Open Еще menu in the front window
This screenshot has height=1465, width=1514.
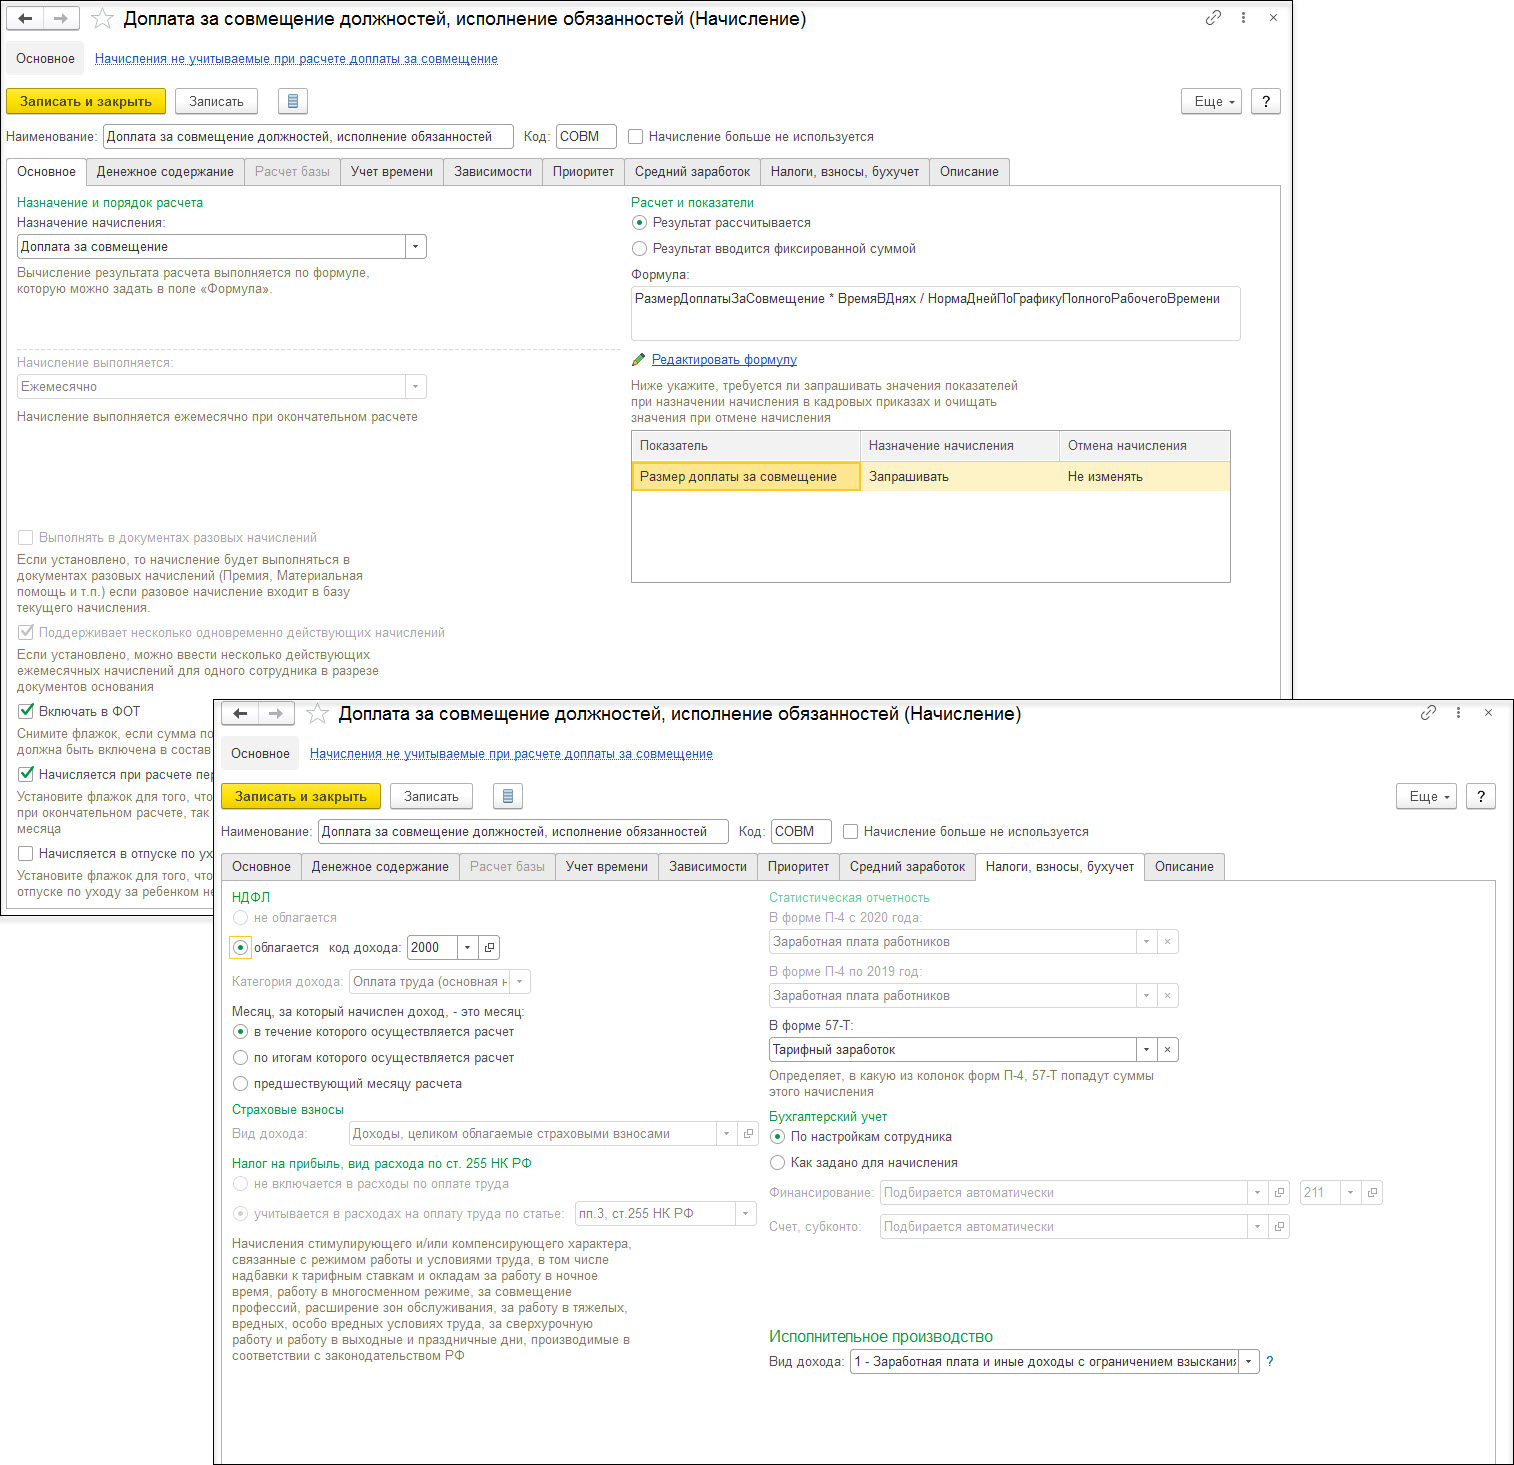1426,796
